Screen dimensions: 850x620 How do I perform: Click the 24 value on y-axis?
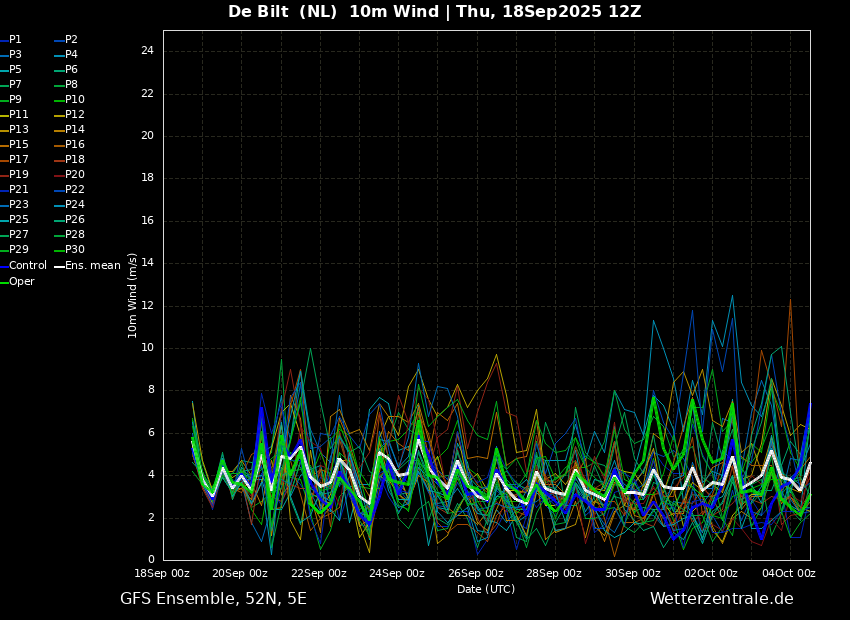(x=147, y=51)
